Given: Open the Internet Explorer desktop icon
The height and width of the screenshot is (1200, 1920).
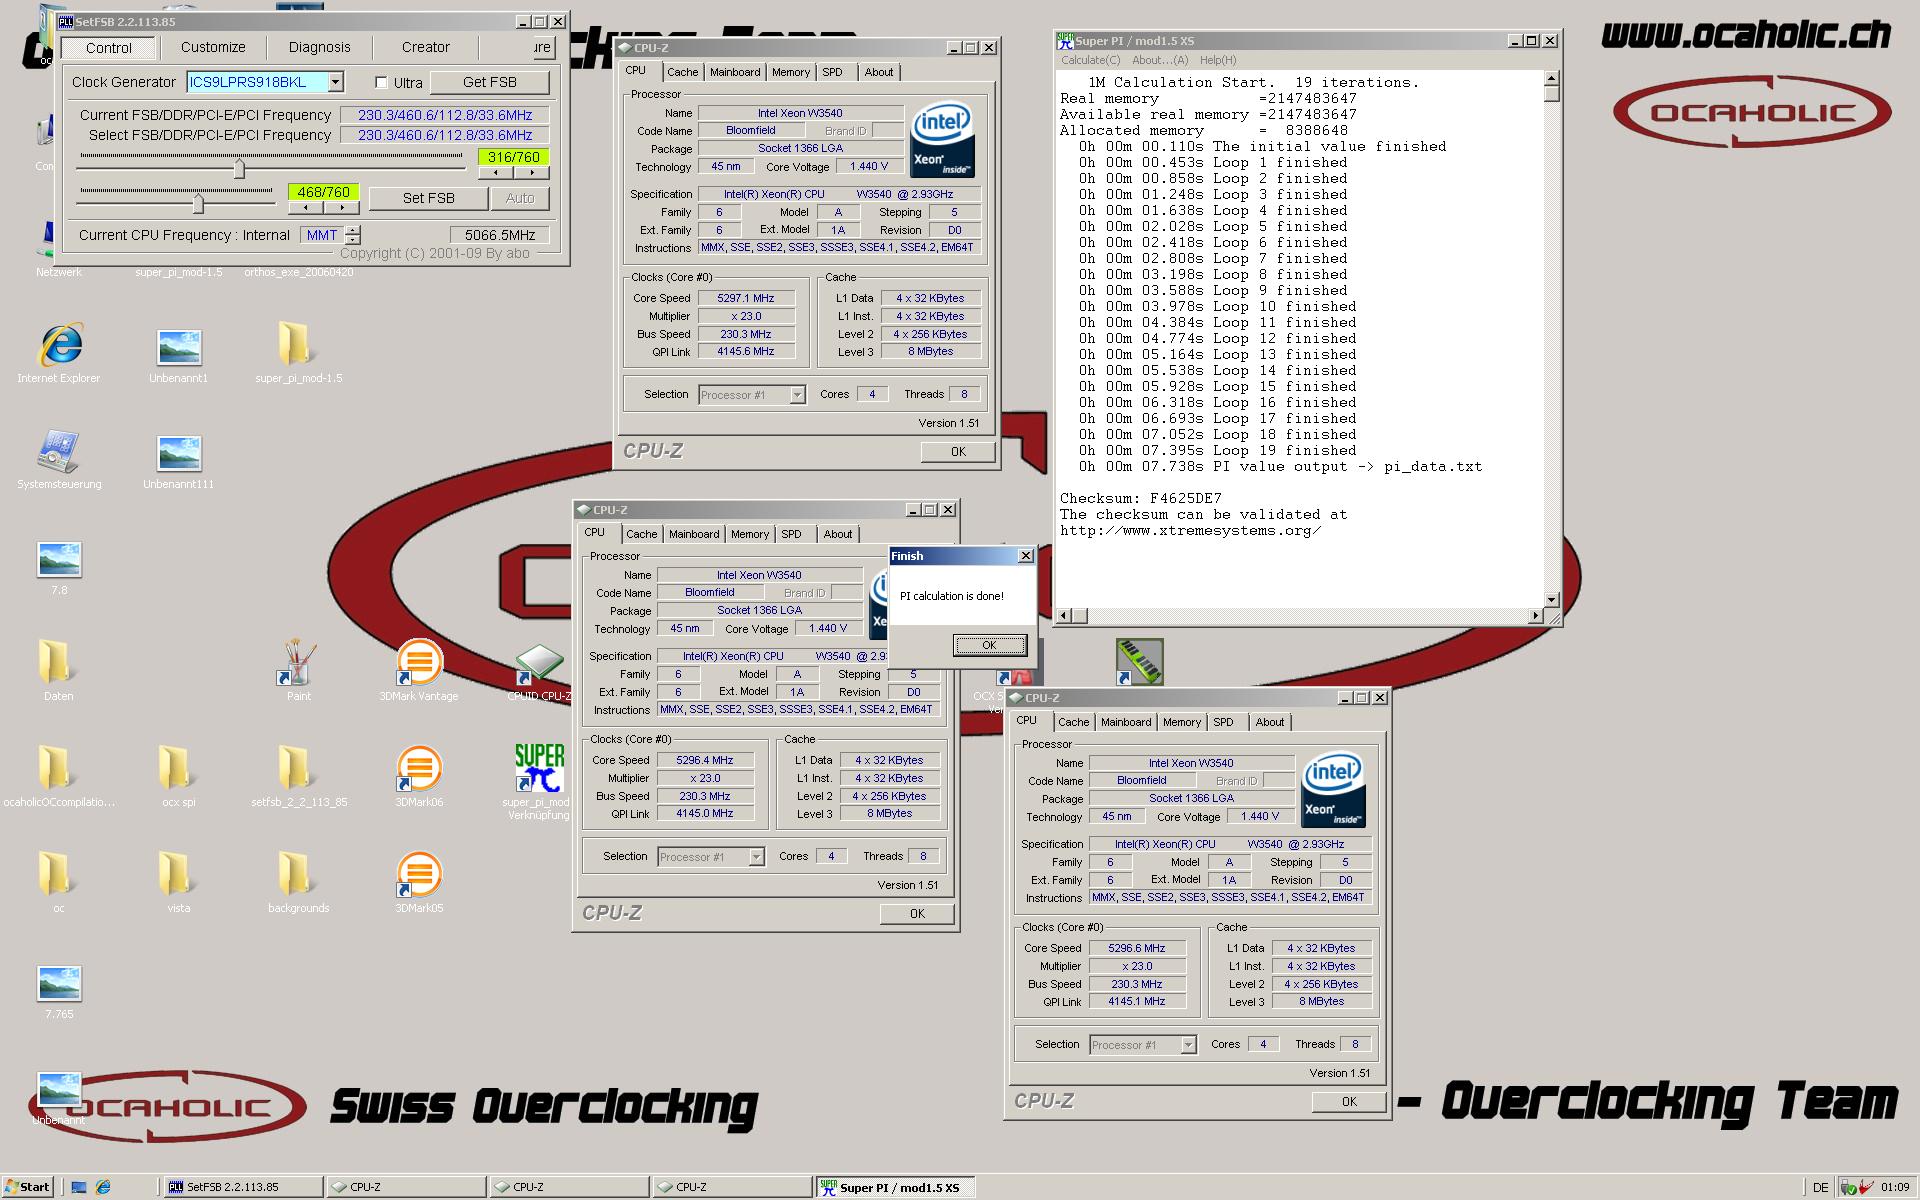Looking at the screenshot, I should click(60, 345).
